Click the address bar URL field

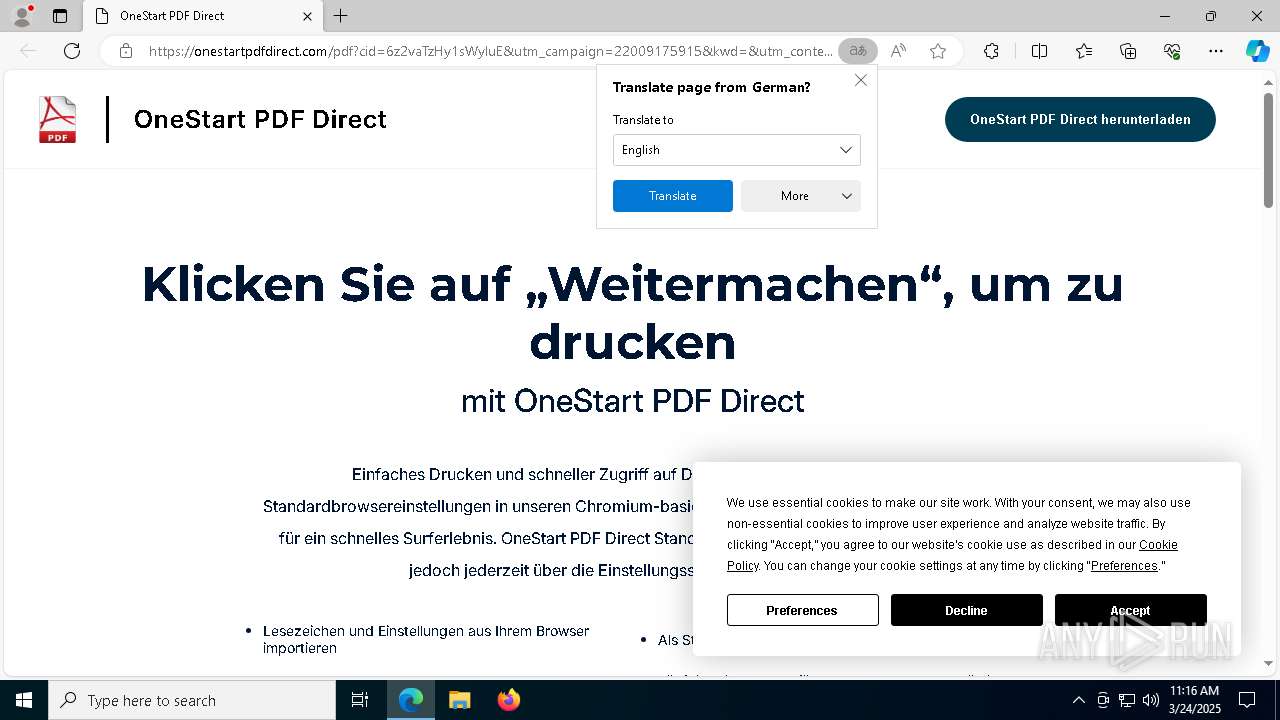pyautogui.click(x=490, y=51)
